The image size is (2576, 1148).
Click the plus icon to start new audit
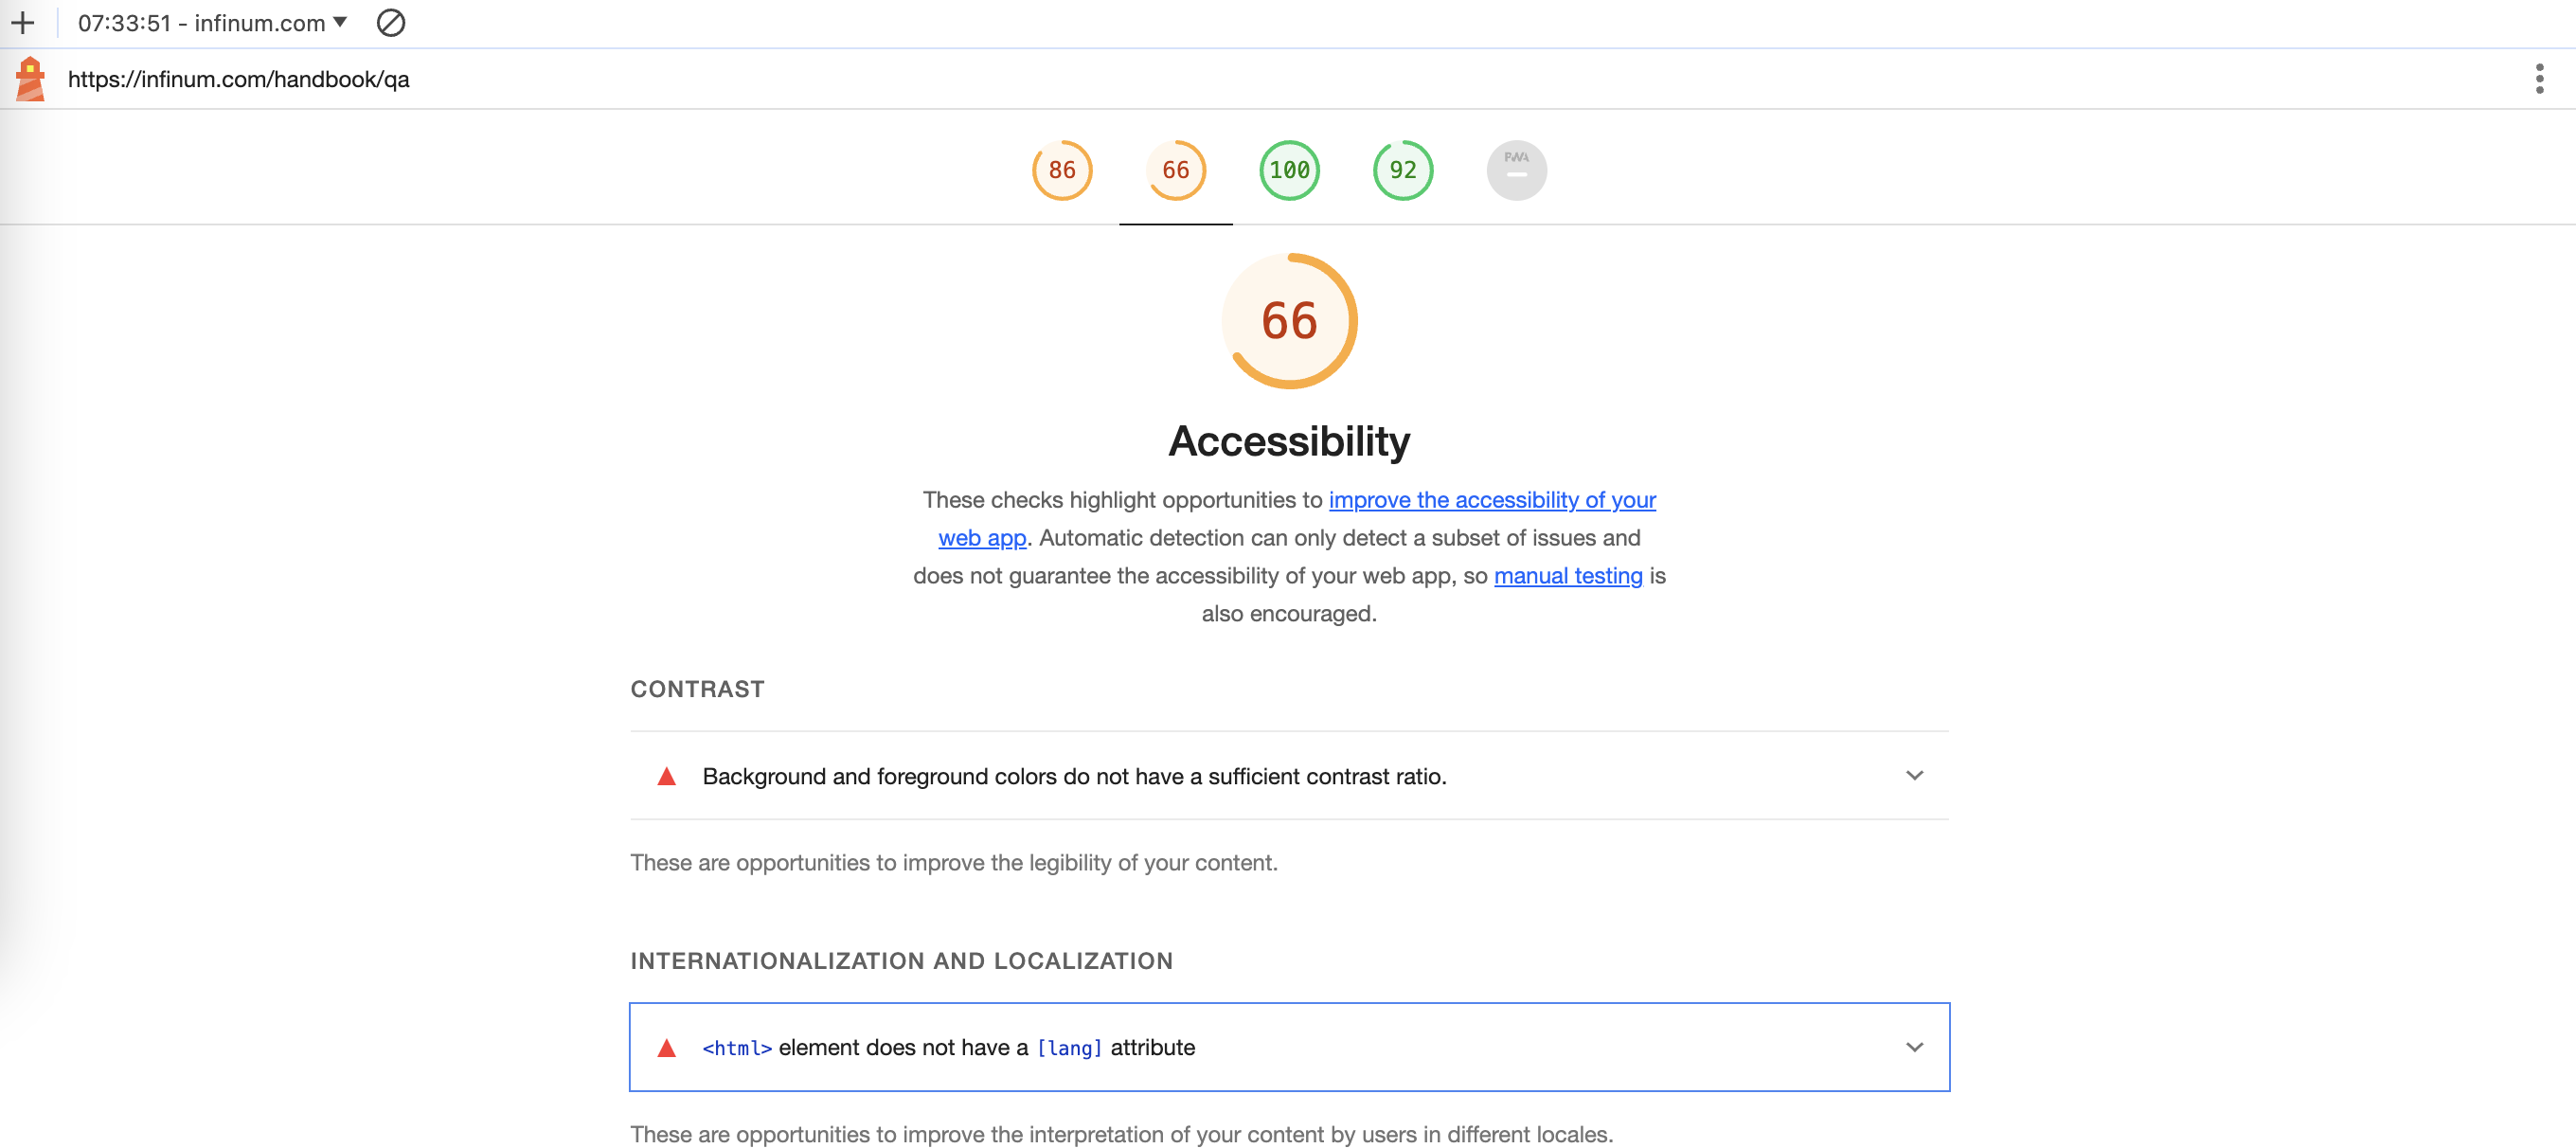(22, 22)
